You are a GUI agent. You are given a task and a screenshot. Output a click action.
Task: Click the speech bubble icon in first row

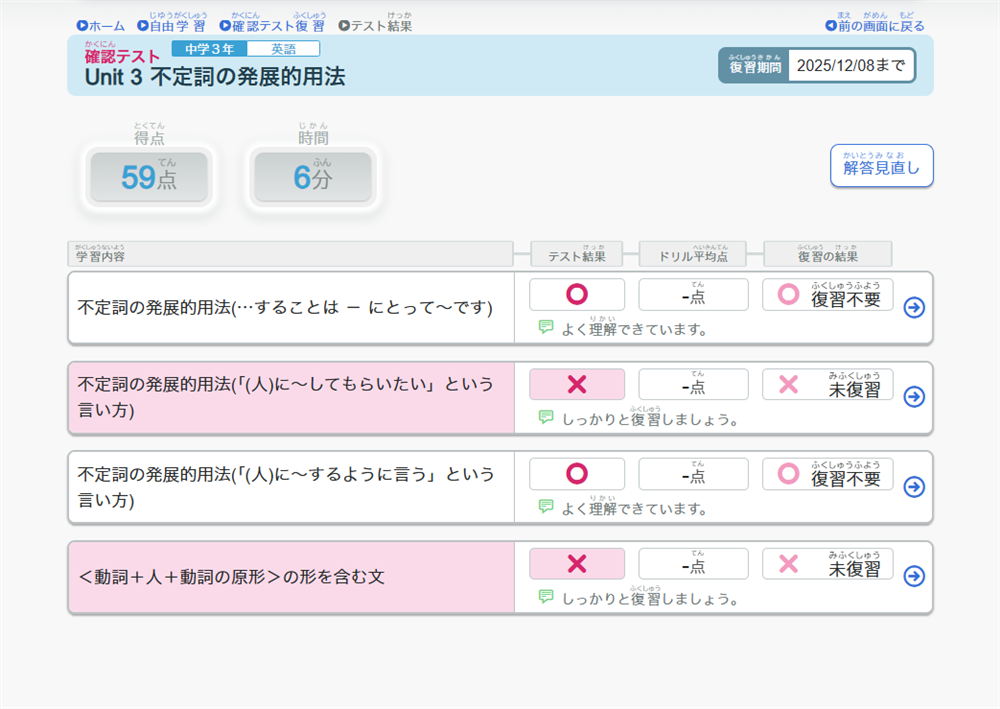coord(545,327)
